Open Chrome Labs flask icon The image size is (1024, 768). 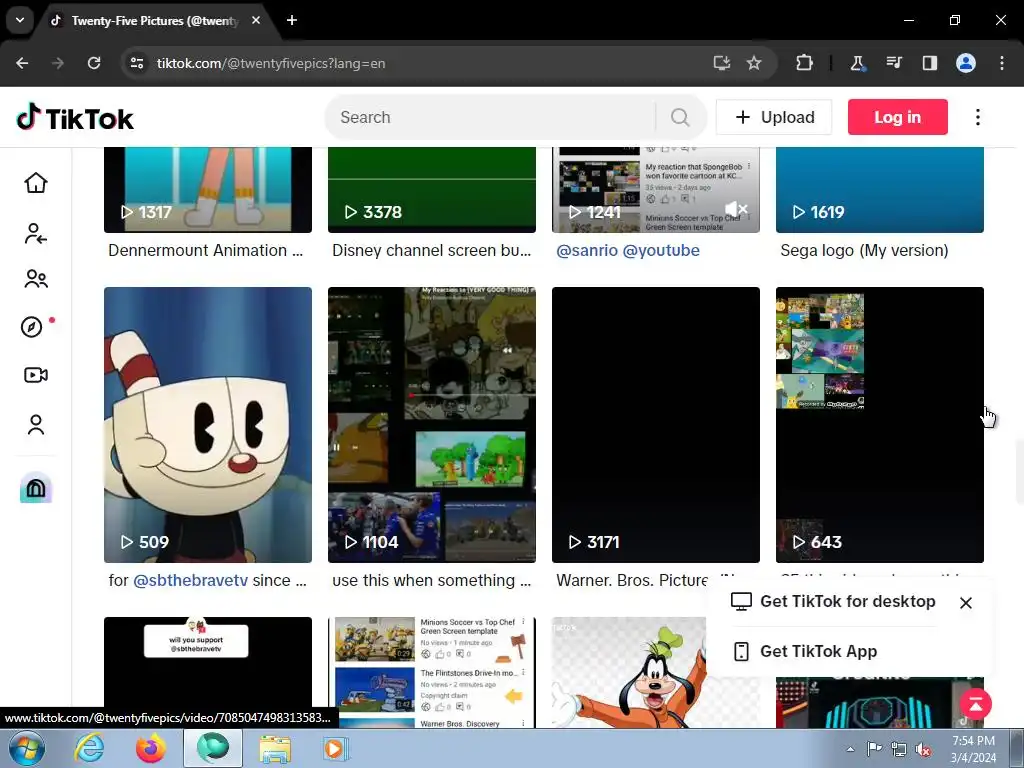pyautogui.click(x=857, y=63)
